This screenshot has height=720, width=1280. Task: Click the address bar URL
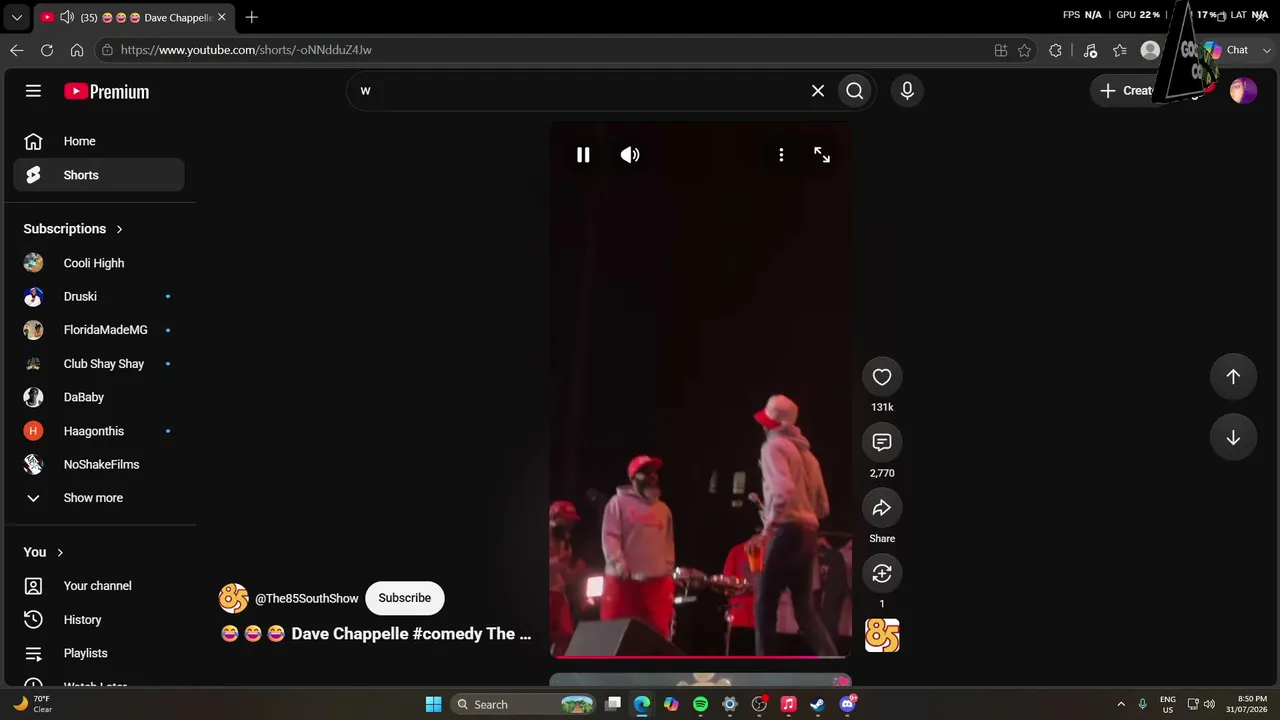point(246,50)
